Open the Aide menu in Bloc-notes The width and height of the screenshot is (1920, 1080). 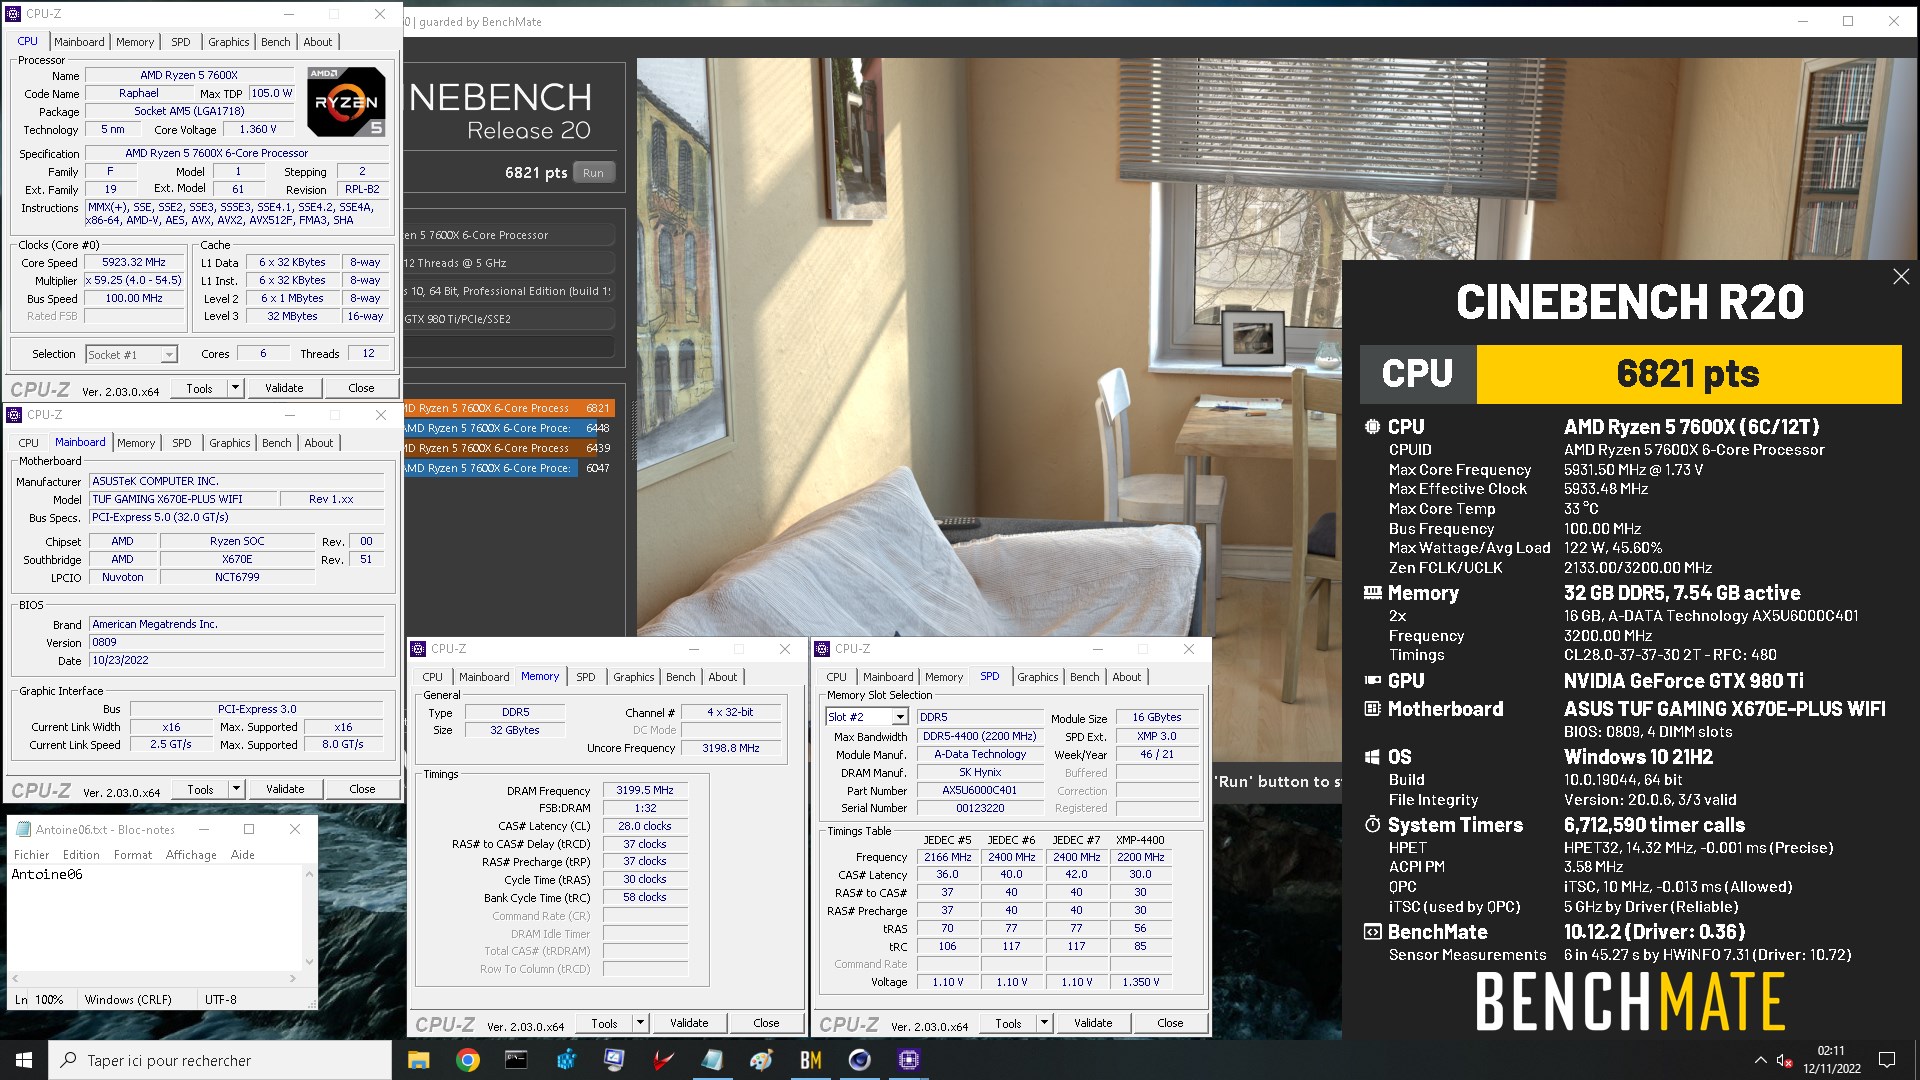(x=243, y=855)
